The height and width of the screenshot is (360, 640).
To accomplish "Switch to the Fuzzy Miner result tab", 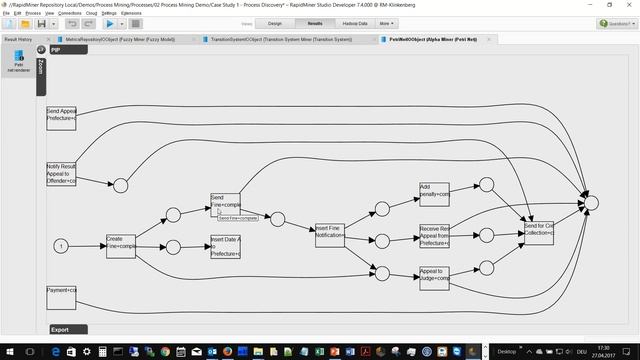I will click(x=120, y=40).
